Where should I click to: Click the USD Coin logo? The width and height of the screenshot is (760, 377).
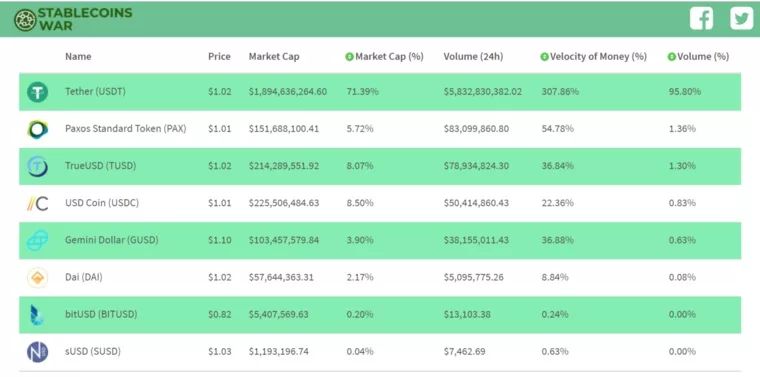click(x=37, y=203)
